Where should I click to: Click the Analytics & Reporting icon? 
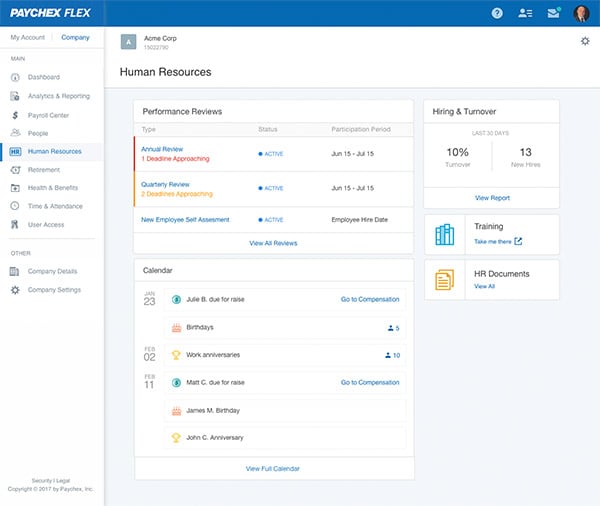(x=15, y=96)
